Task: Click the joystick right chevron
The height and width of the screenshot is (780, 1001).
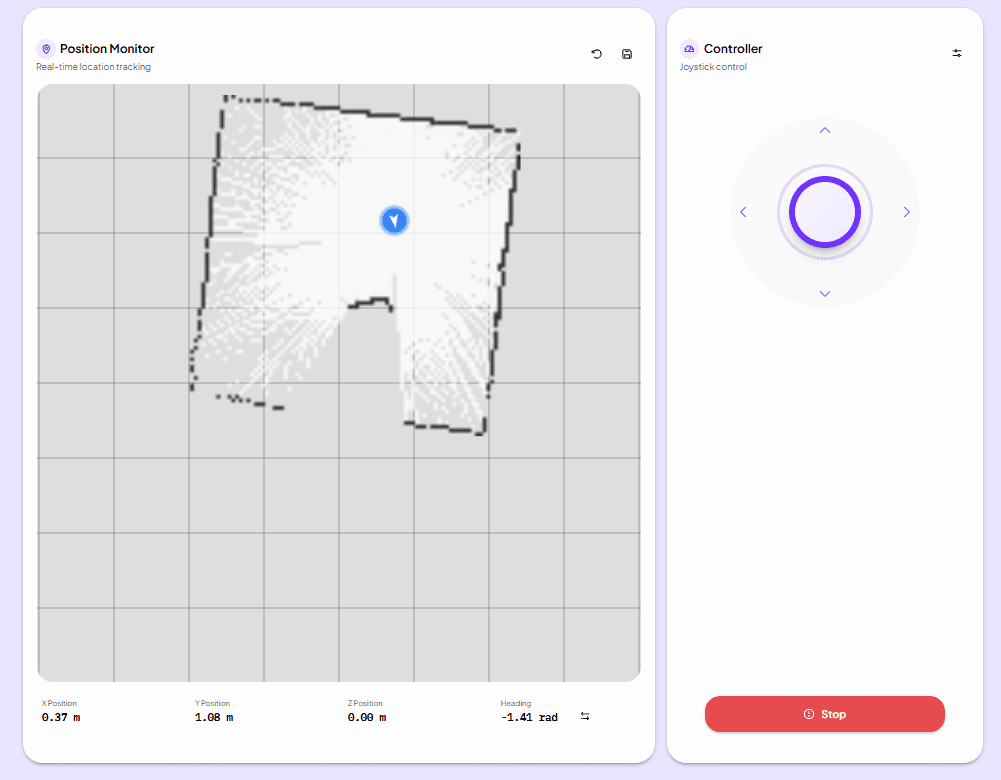Action: tap(907, 212)
